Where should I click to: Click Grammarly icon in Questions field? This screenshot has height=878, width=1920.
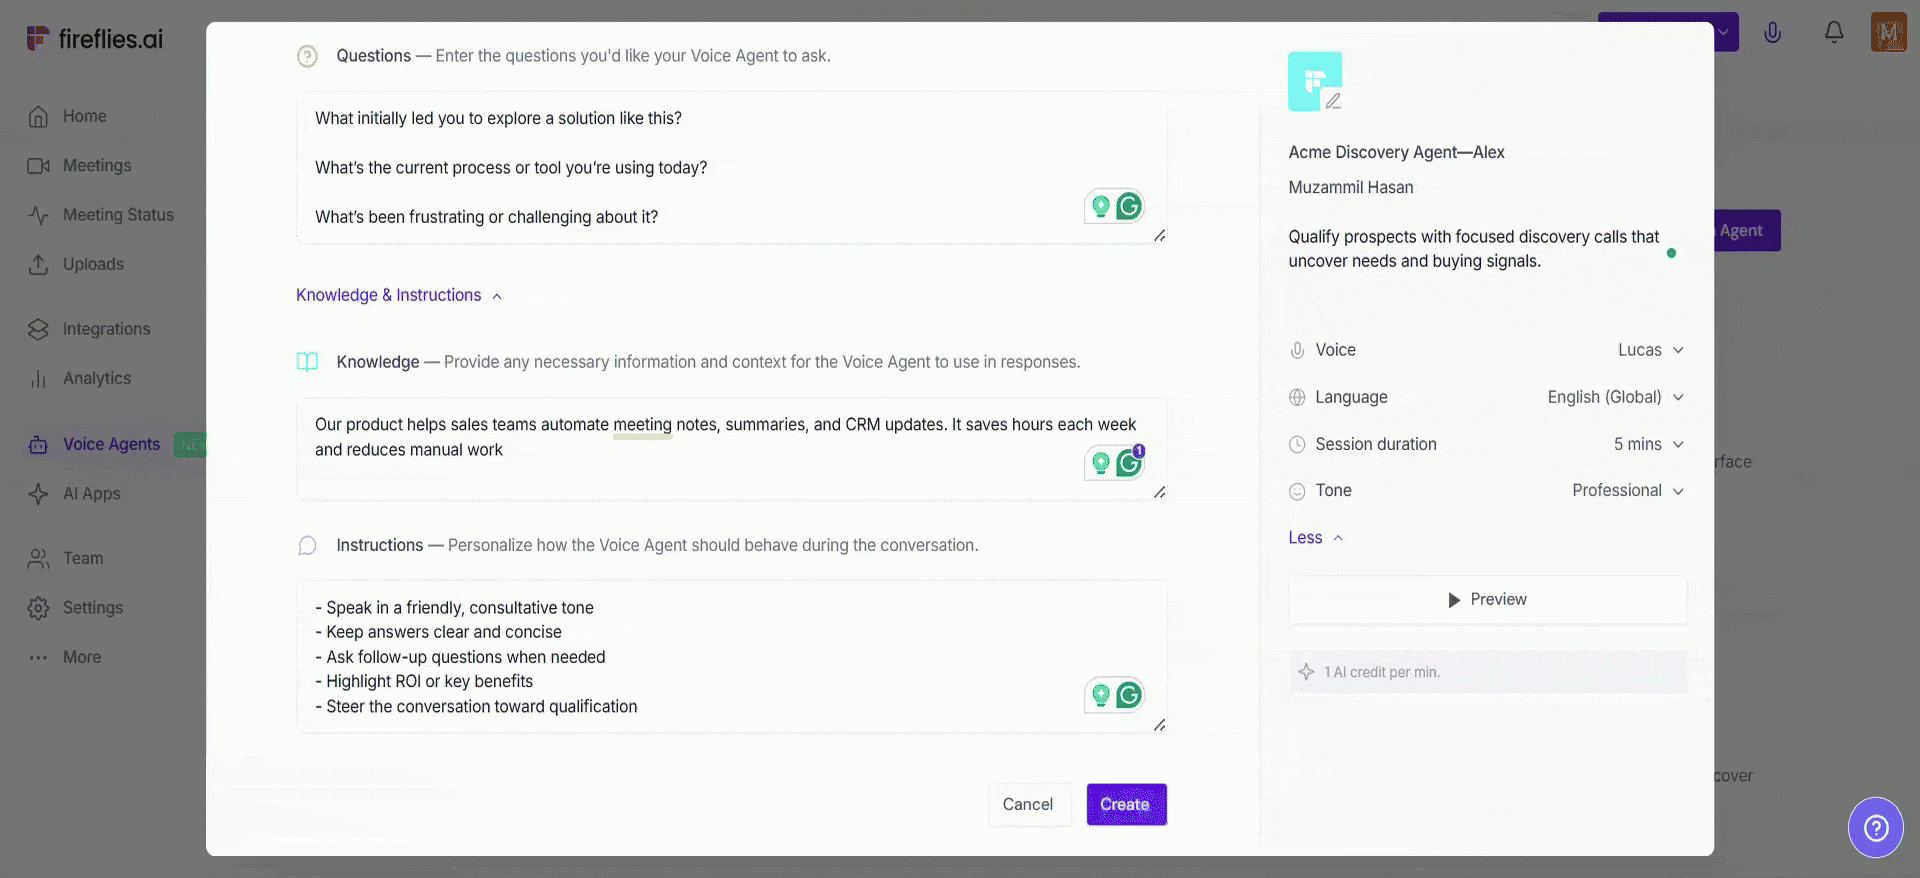1129,206
